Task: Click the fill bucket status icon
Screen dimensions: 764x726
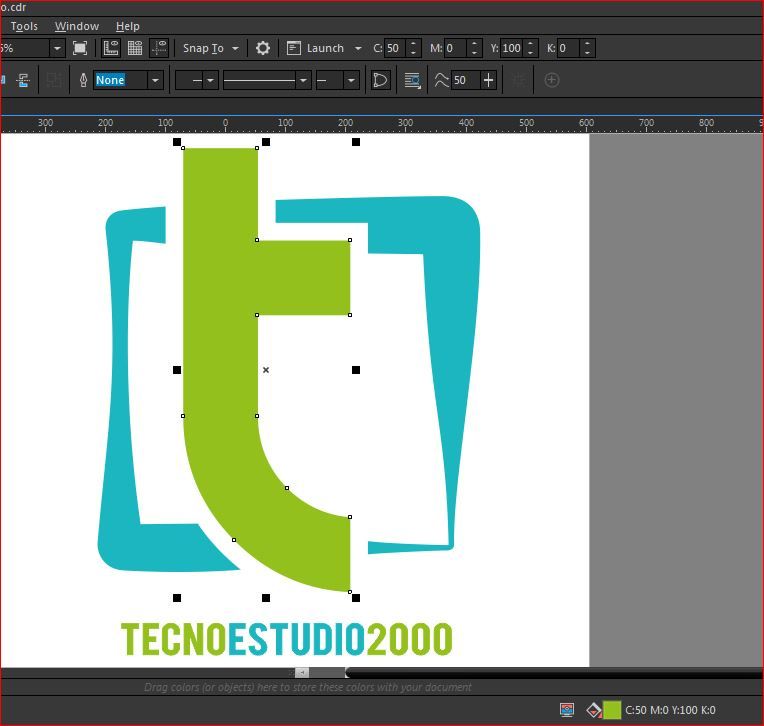Action: 593,710
